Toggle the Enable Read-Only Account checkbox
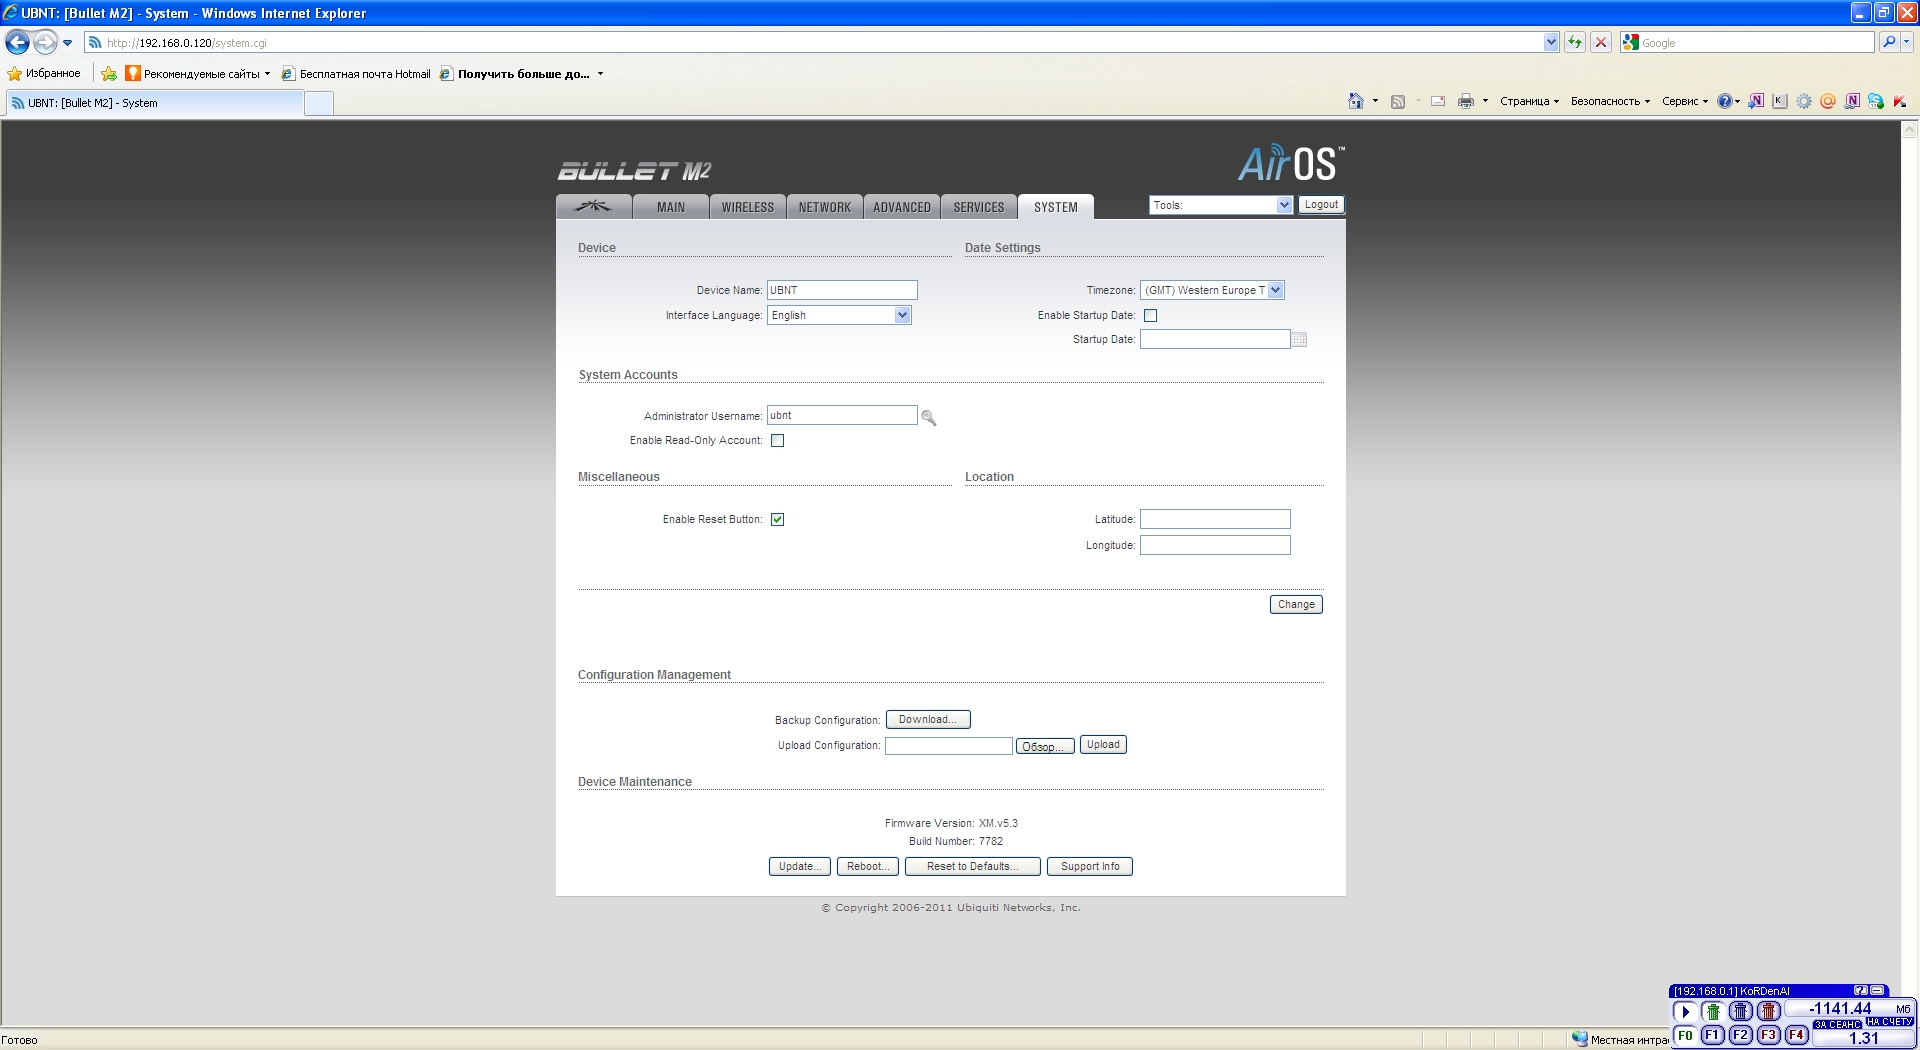 (x=778, y=441)
